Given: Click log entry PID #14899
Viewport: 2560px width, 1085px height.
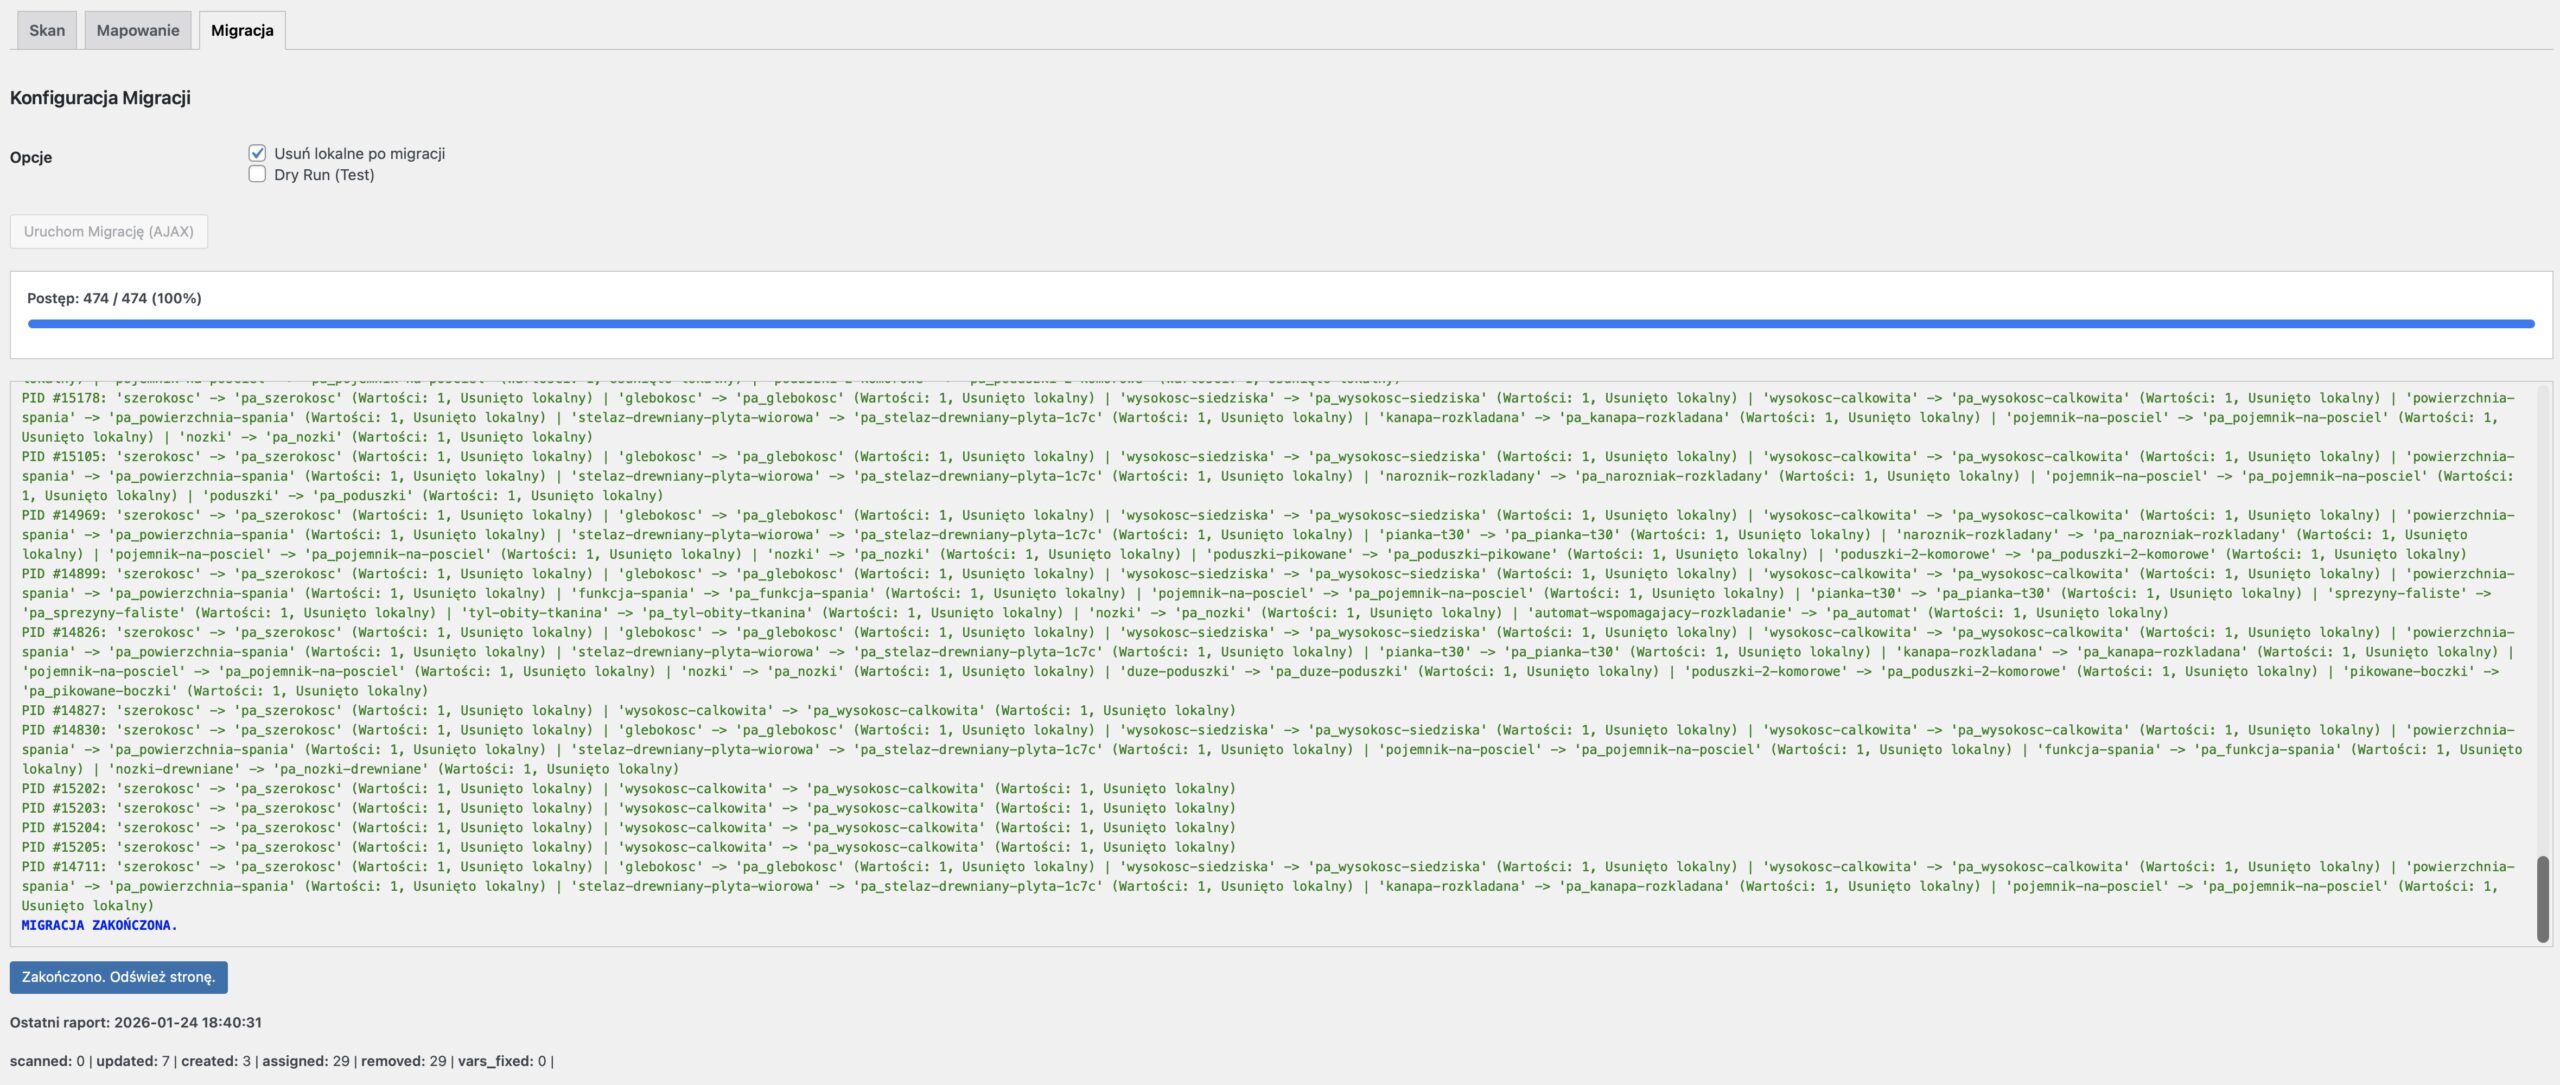Looking at the screenshot, I should [64, 574].
